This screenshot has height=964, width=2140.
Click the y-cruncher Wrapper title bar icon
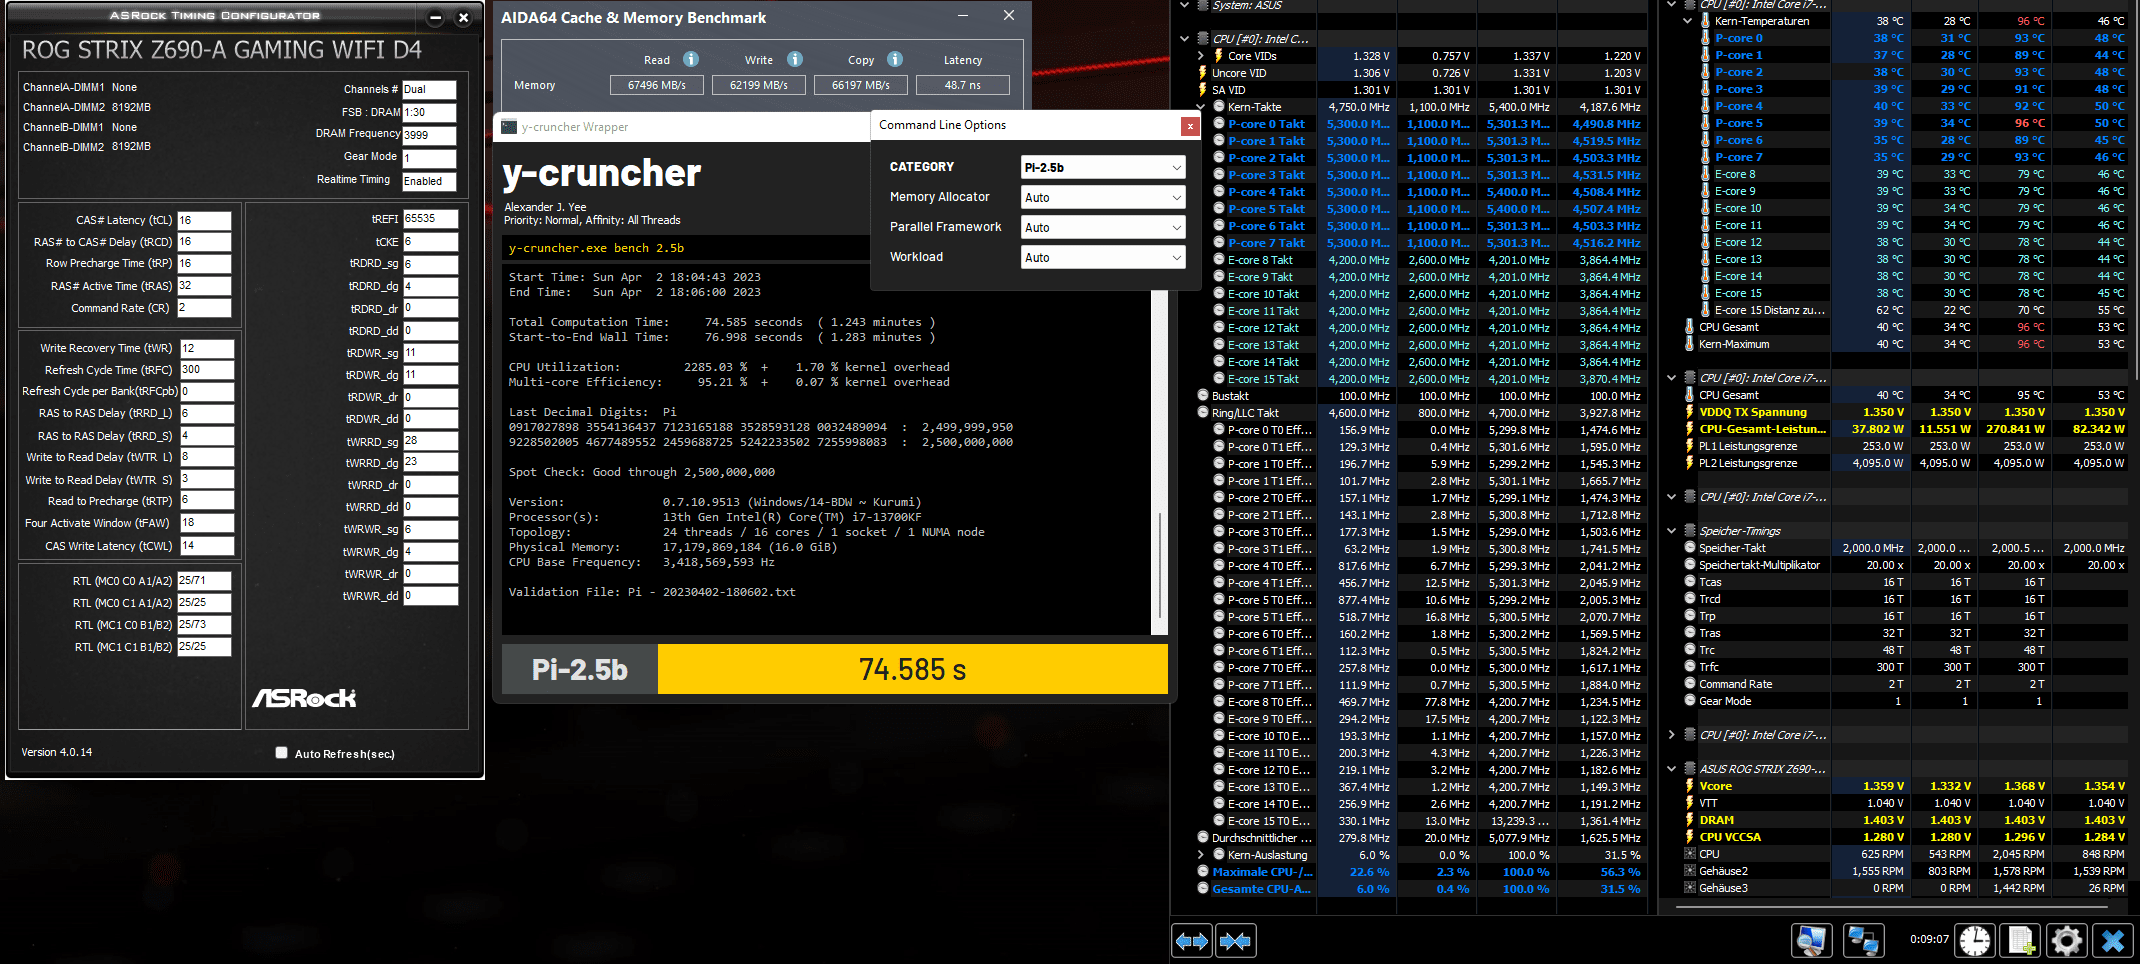509,127
